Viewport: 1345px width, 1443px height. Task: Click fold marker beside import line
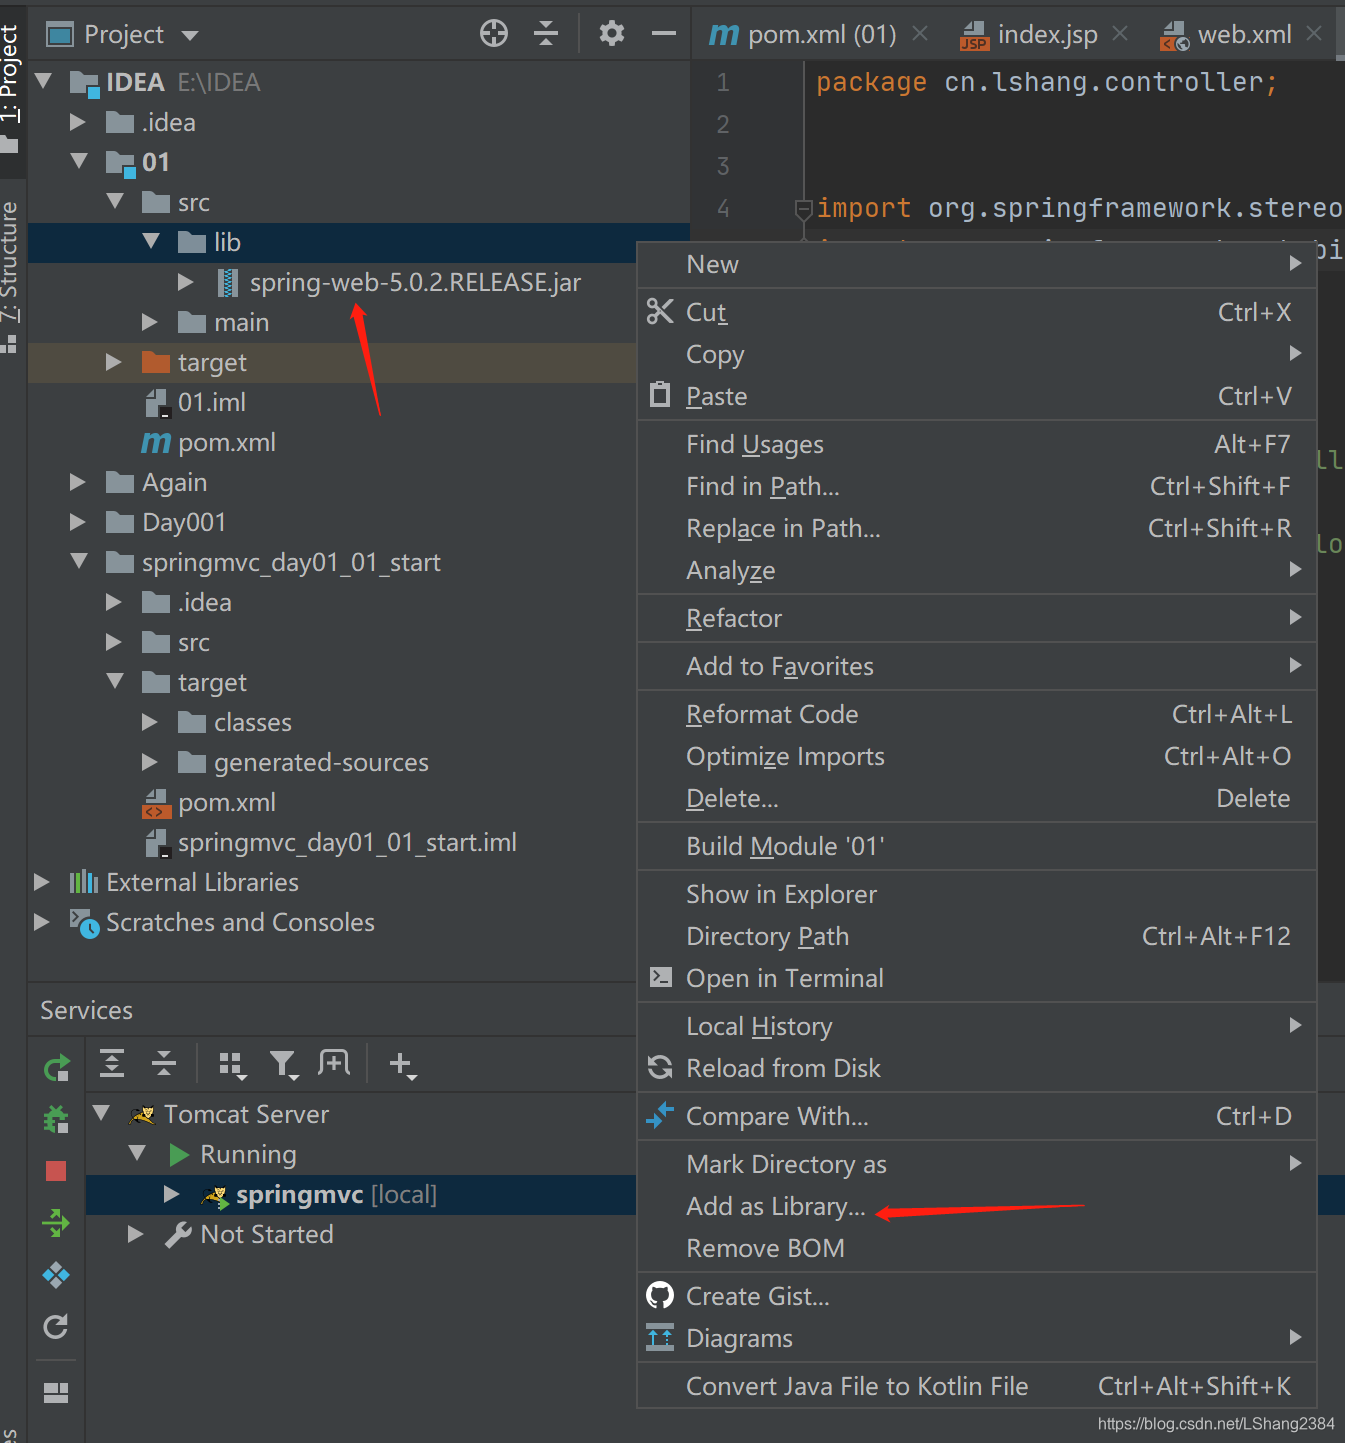(803, 209)
